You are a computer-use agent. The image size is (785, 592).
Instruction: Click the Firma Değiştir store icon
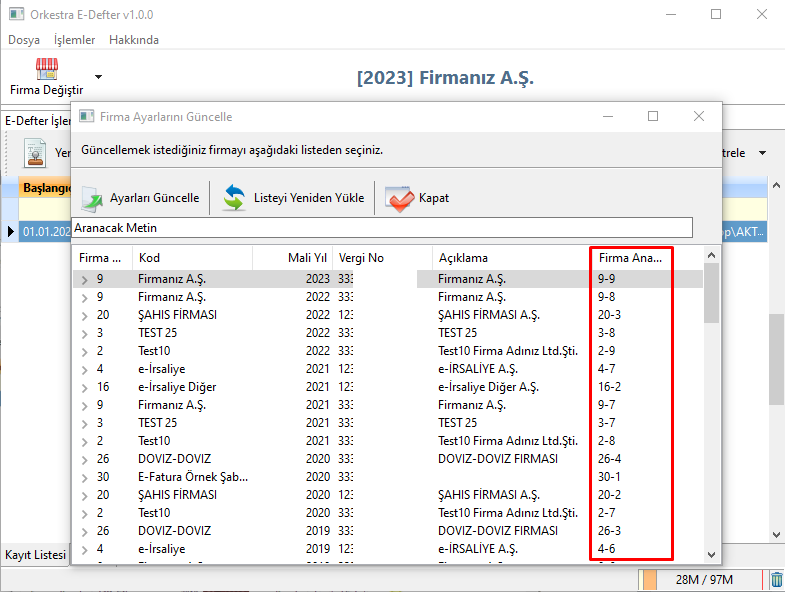[46, 69]
